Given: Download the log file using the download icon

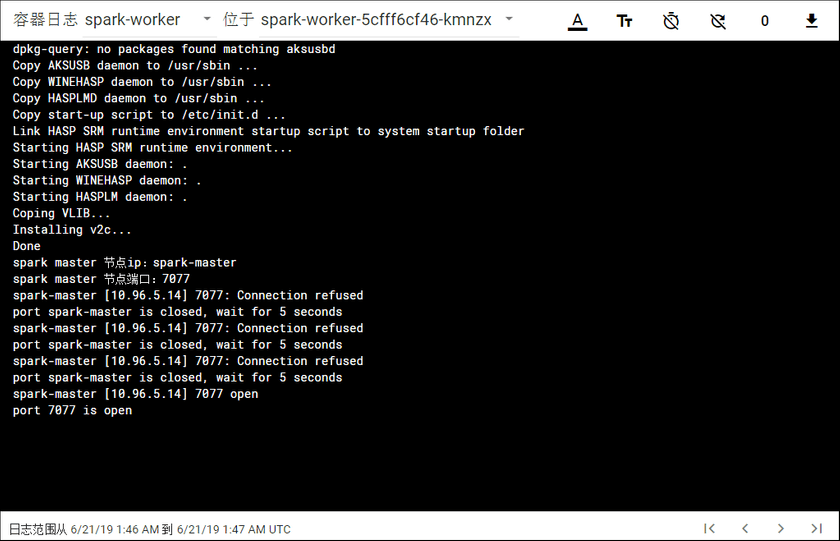Looking at the screenshot, I should (x=811, y=21).
